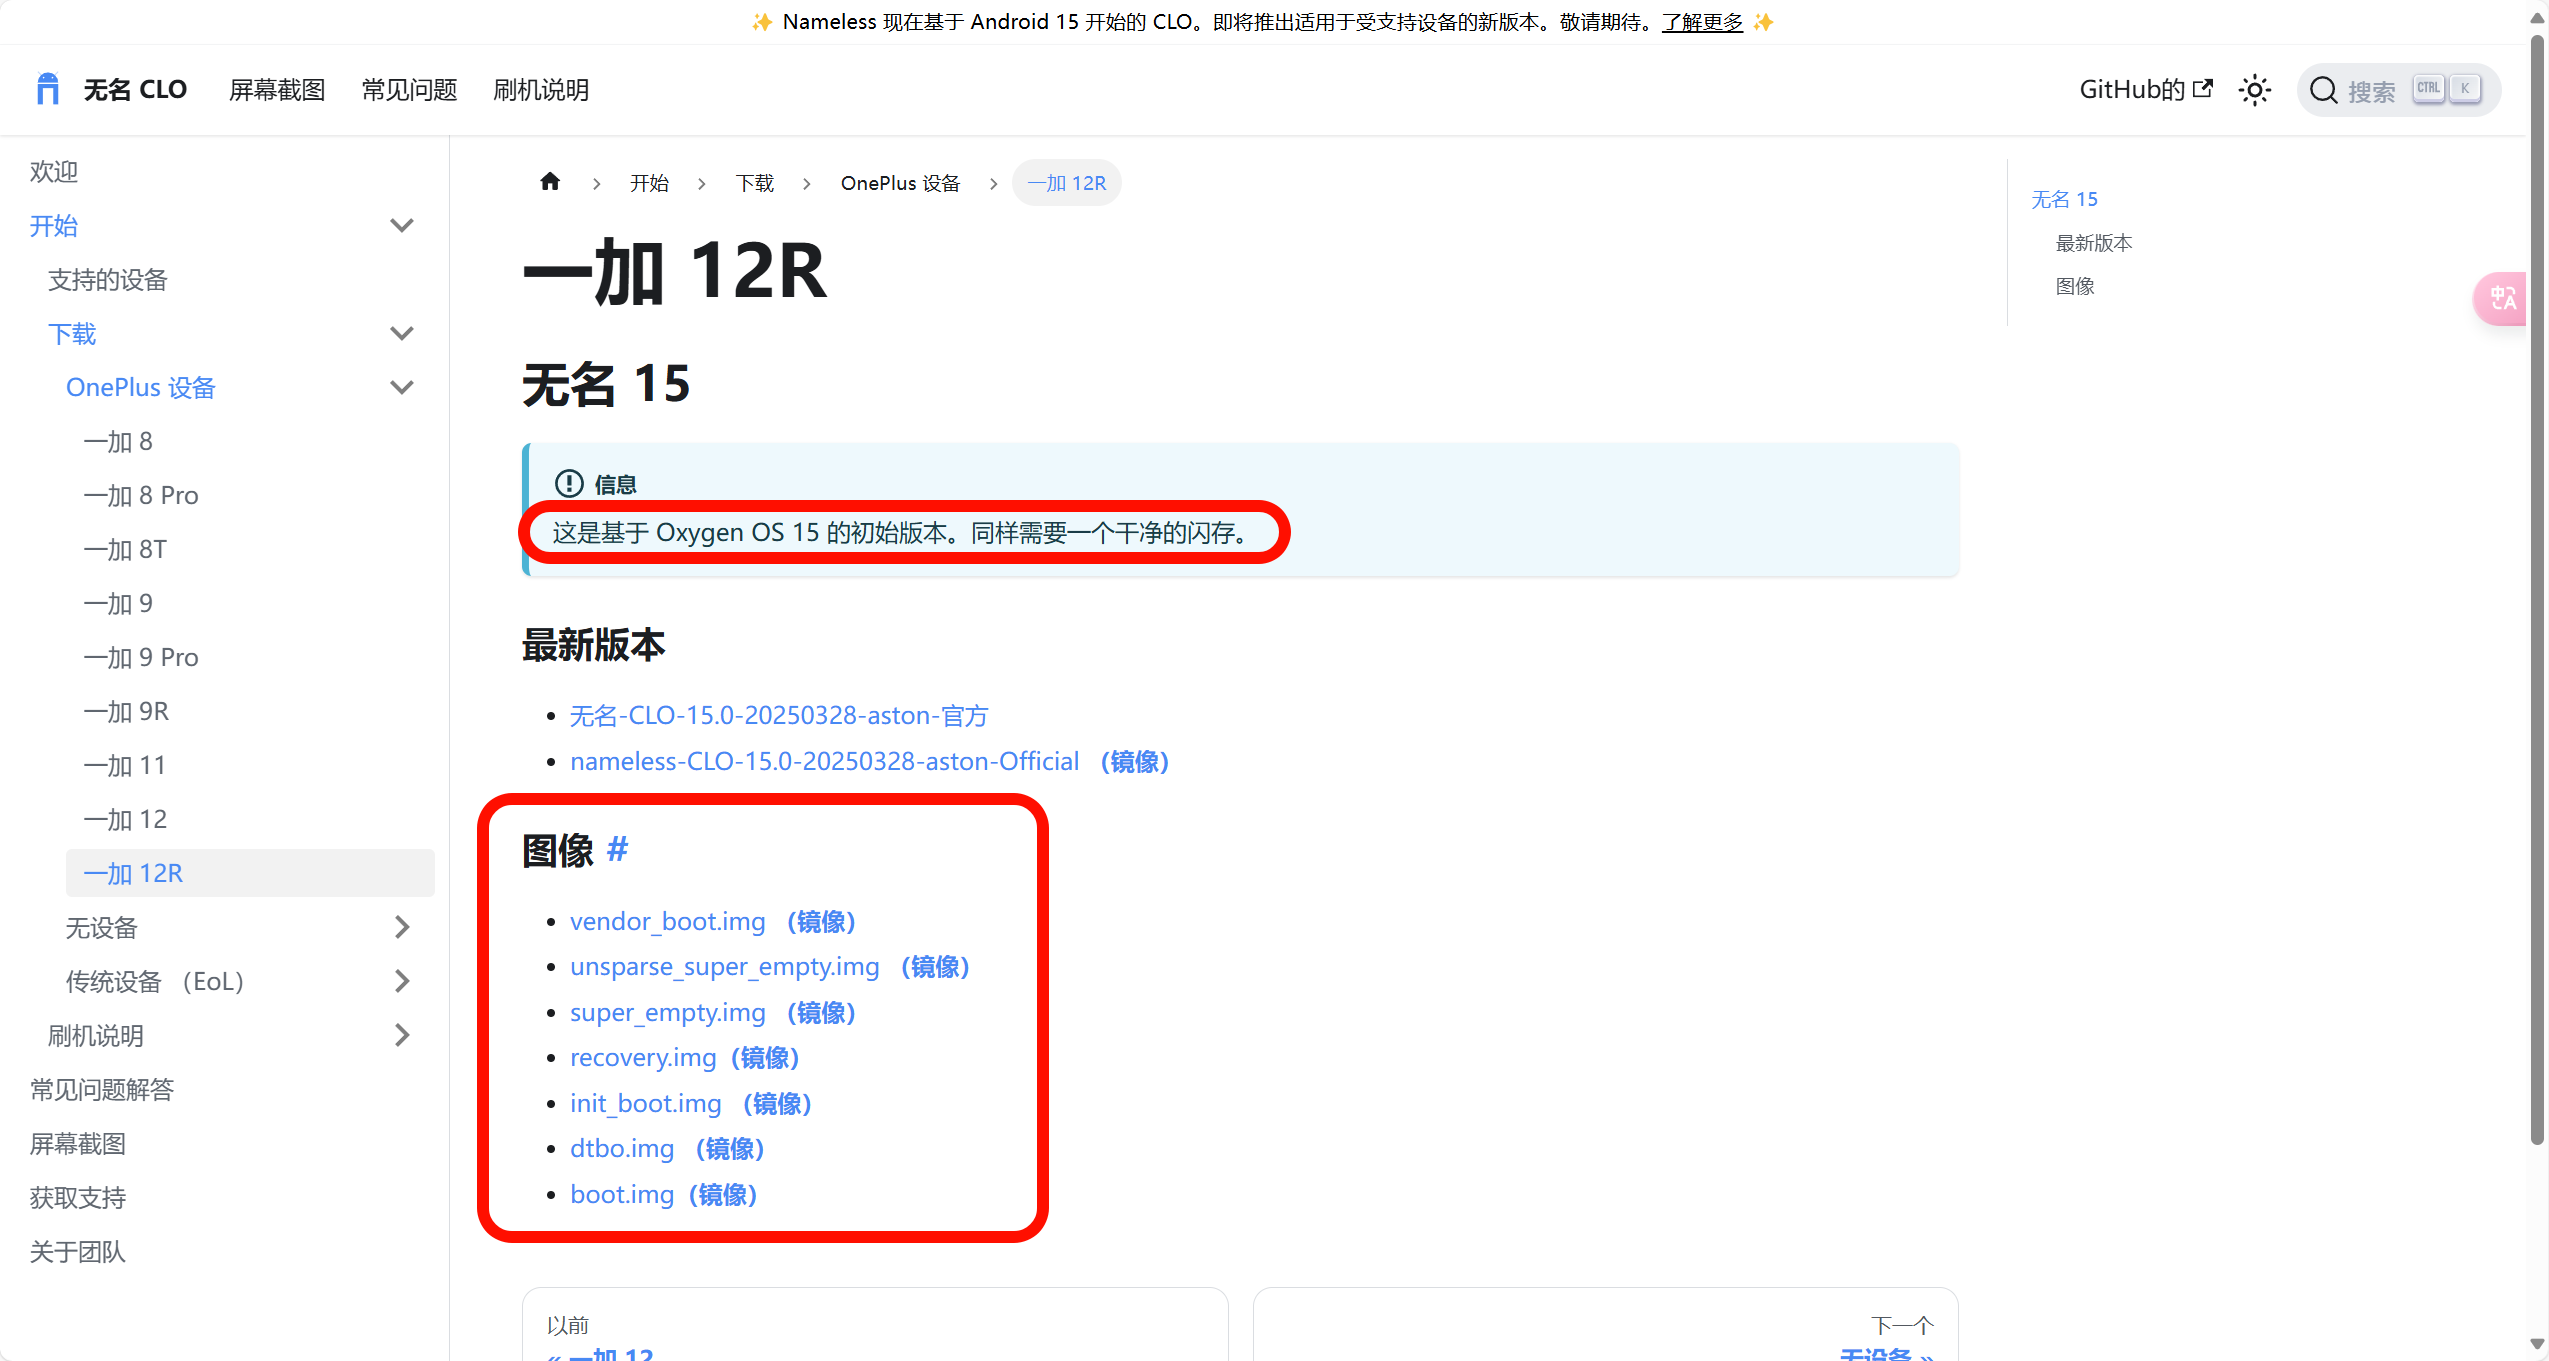Expand the 无设备 sidebar section
The width and height of the screenshot is (2549, 1361).
402,928
